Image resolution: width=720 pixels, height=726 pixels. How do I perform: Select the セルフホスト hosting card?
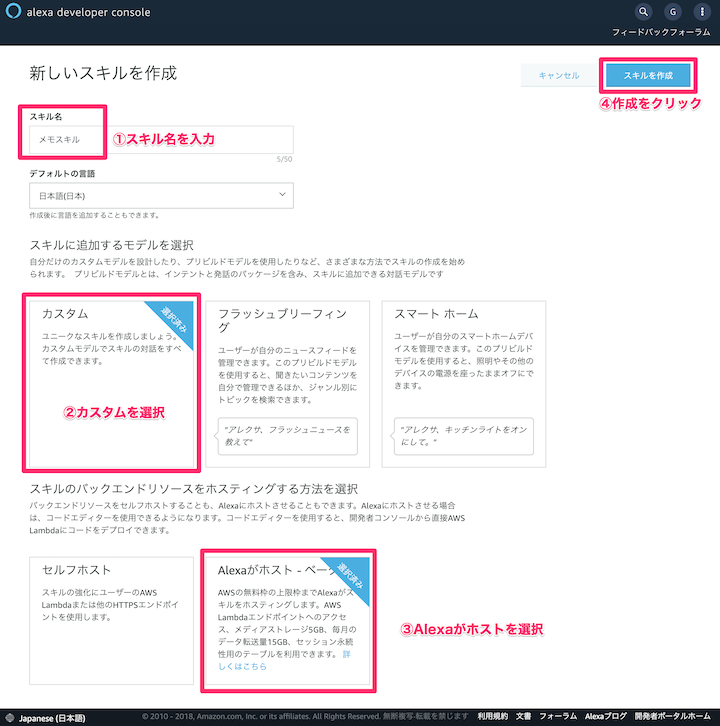(x=111, y=620)
